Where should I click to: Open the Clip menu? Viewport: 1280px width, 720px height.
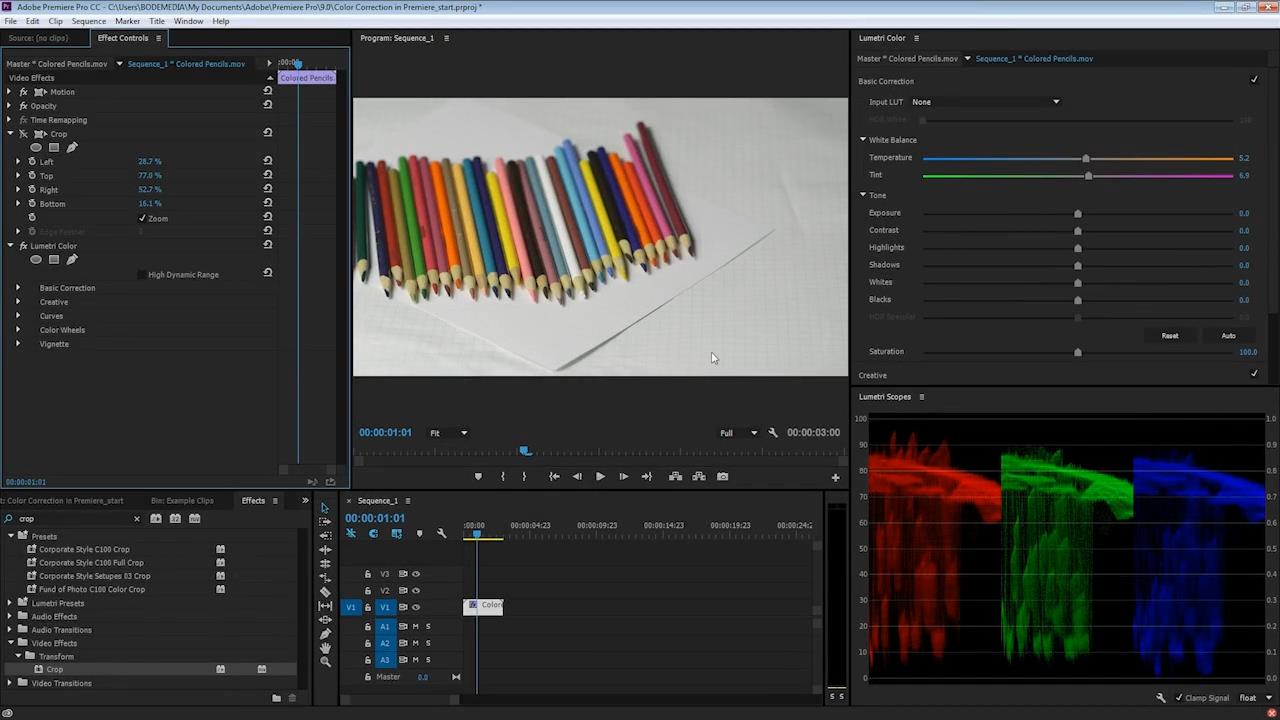click(55, 21)
